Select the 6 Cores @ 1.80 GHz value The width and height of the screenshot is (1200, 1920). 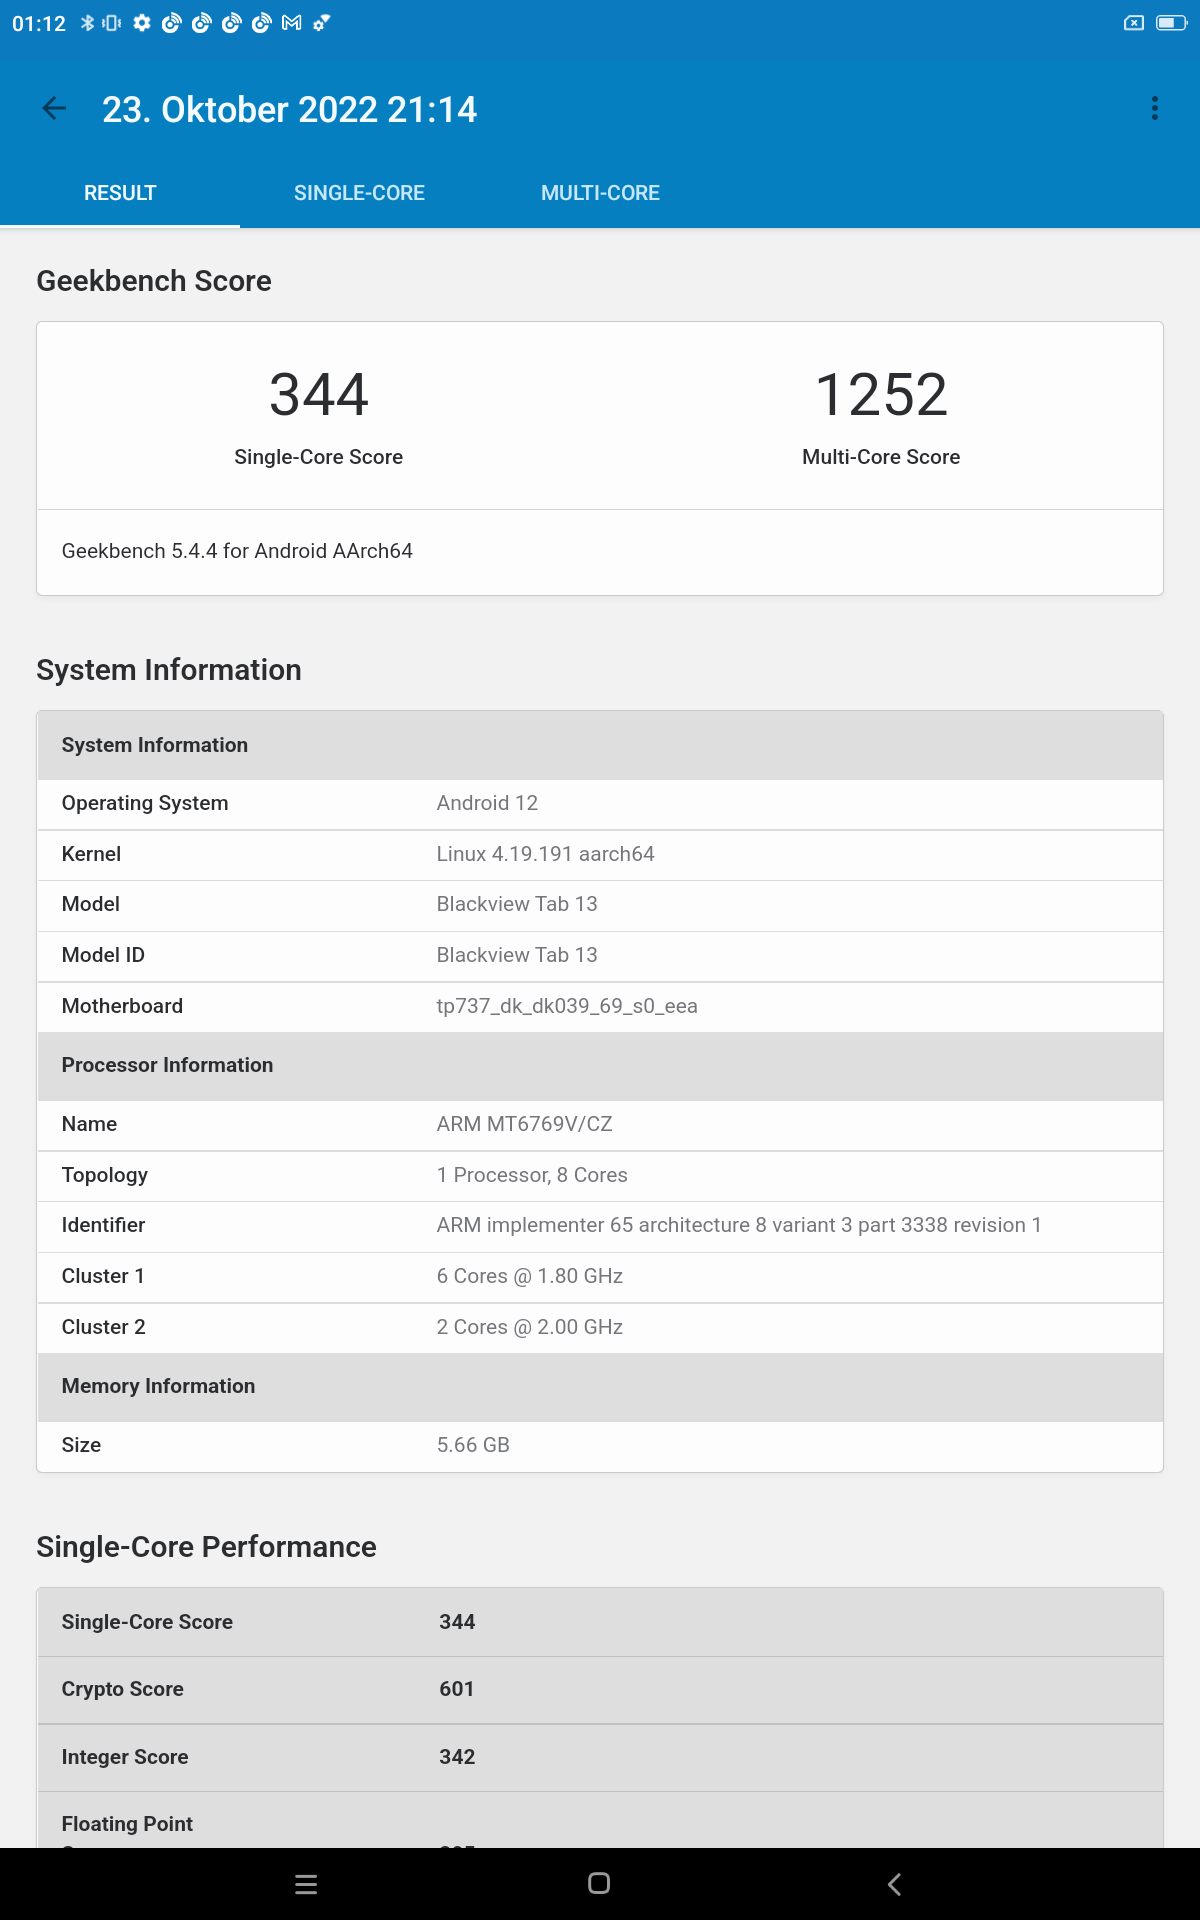pyautogui.click(x=530, y=1276)
